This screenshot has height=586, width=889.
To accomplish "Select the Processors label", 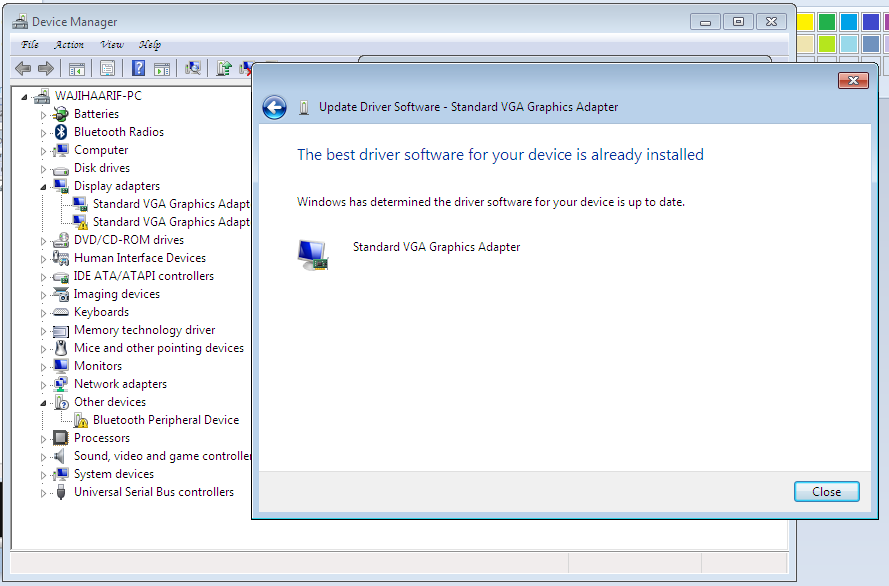I will 102,438.
